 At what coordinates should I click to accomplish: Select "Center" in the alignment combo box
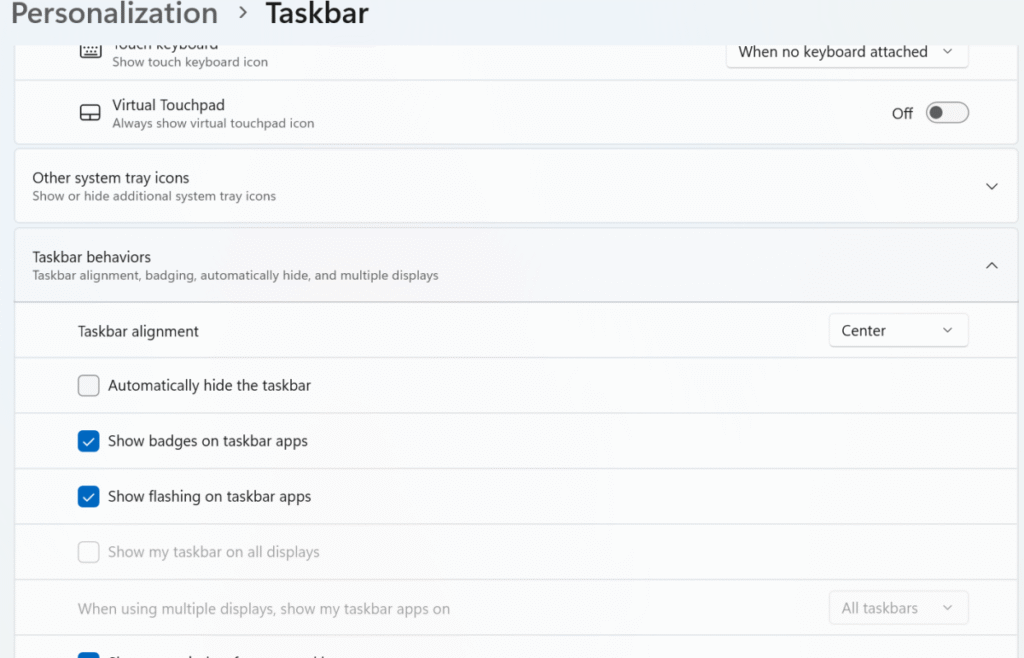click(897, 330)
